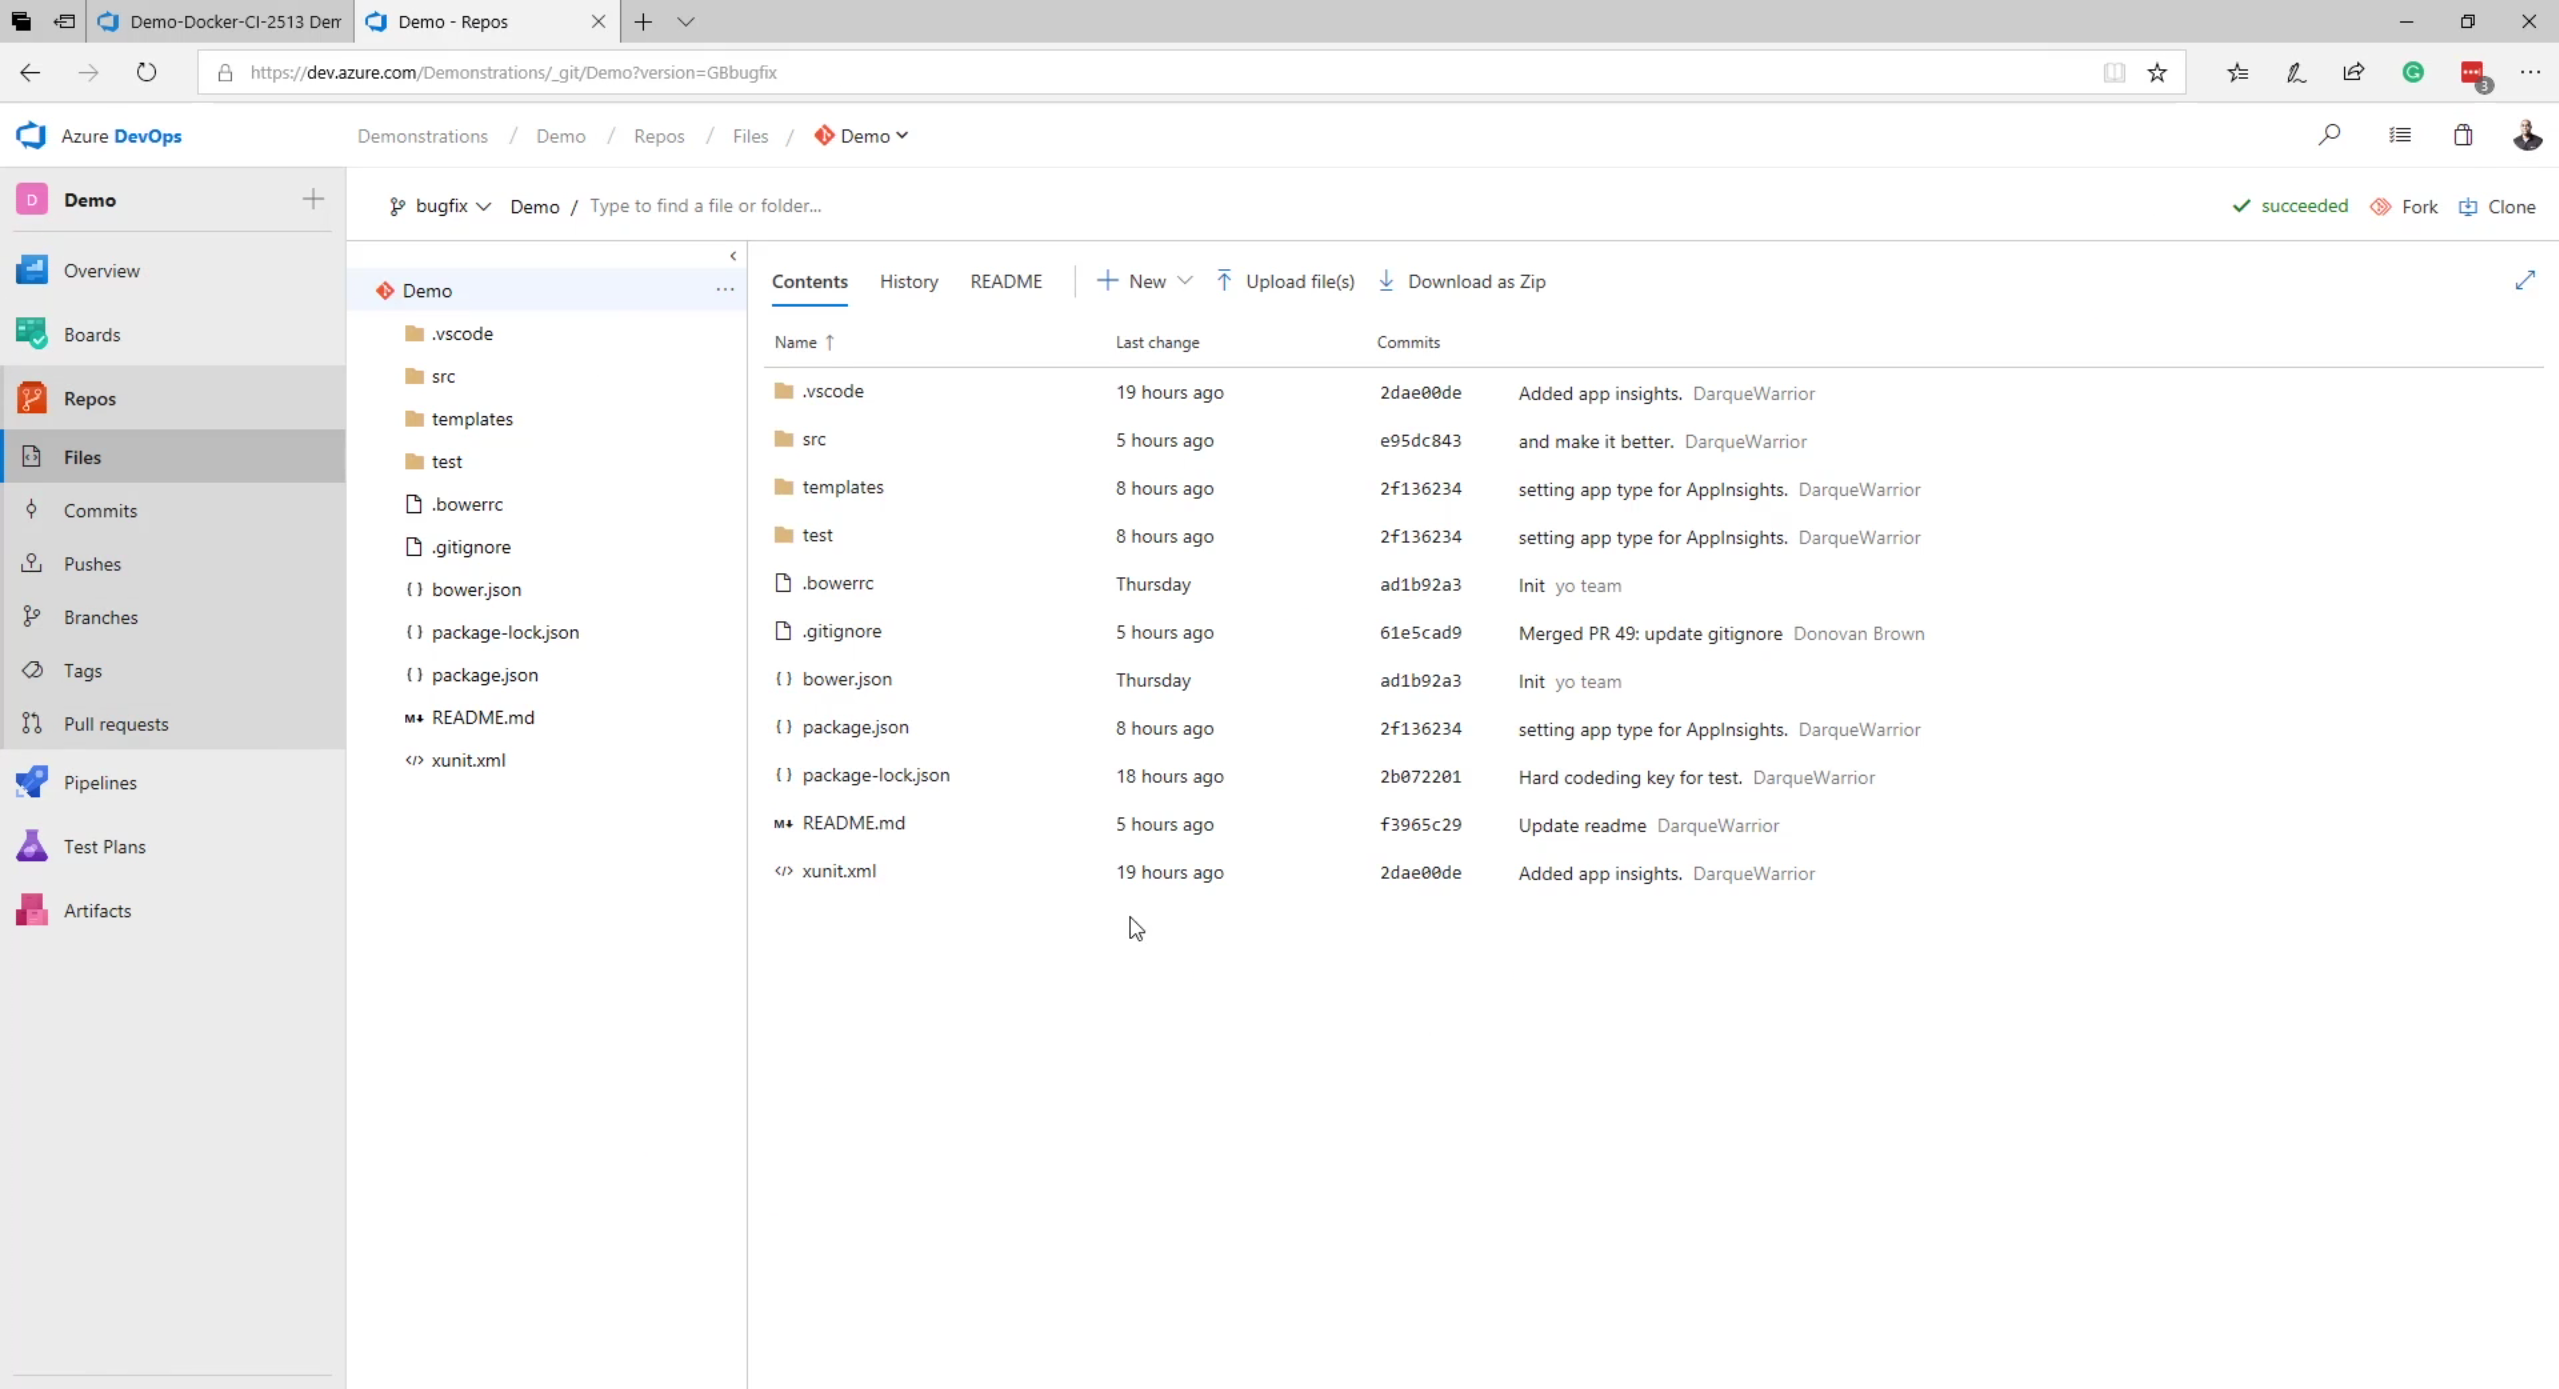Screen dimensions: 2559x1389
Task: Toggle full screen mode icon
Action: tap(2525, 280)
